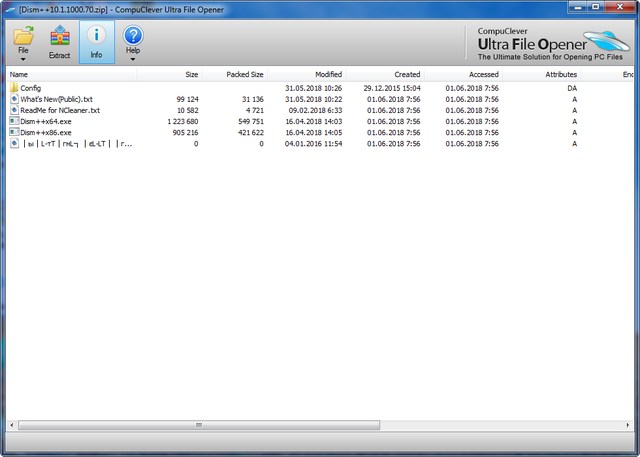Sort list by Modified column
The height and width of the screenshot is (457, 640).
328,74
